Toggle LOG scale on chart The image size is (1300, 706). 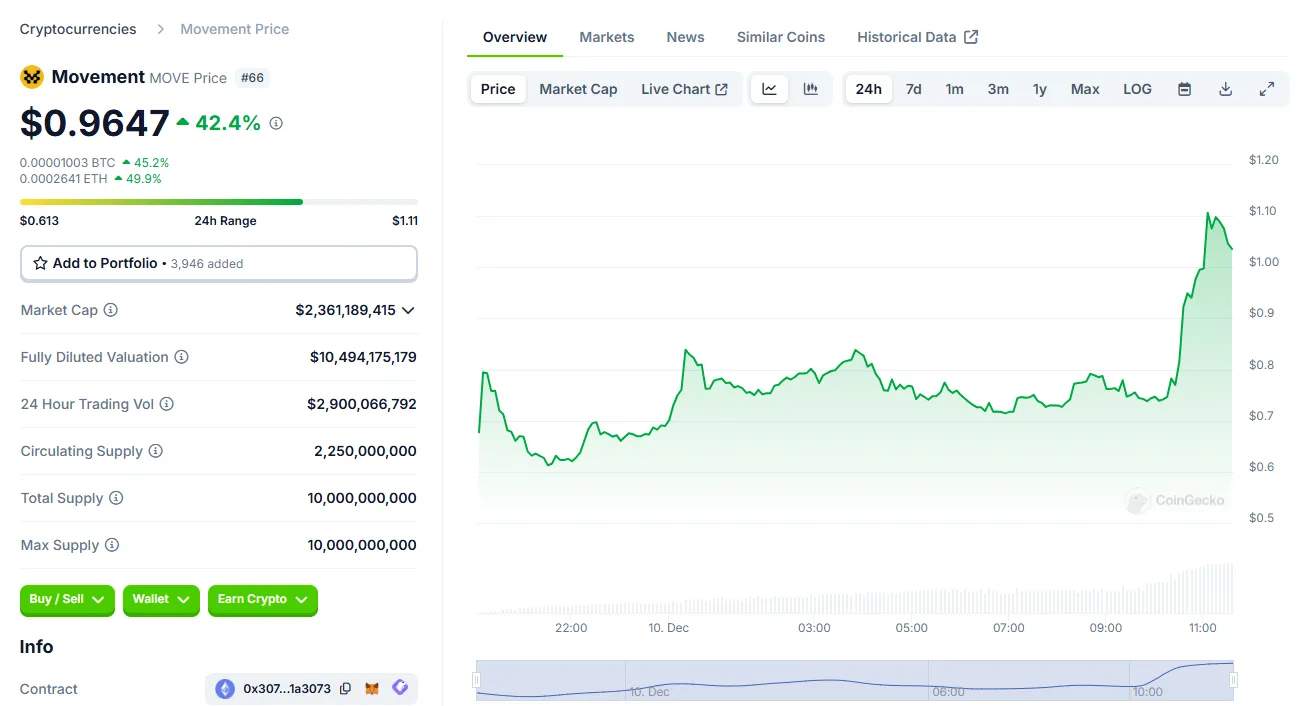1137,89
